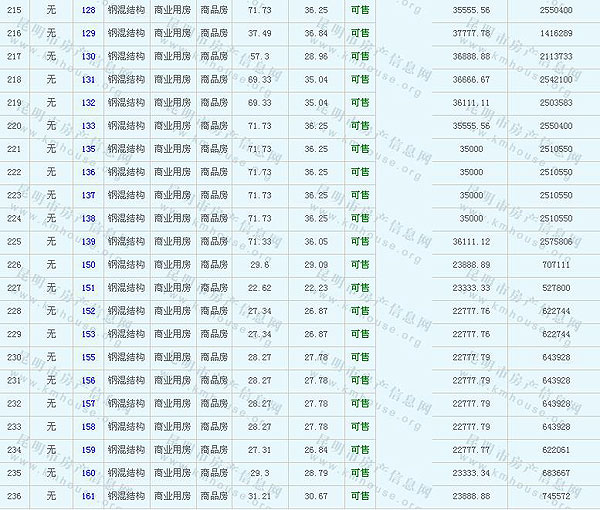Click the unit 139 link
Screen dimensions: 600x510
88,242
